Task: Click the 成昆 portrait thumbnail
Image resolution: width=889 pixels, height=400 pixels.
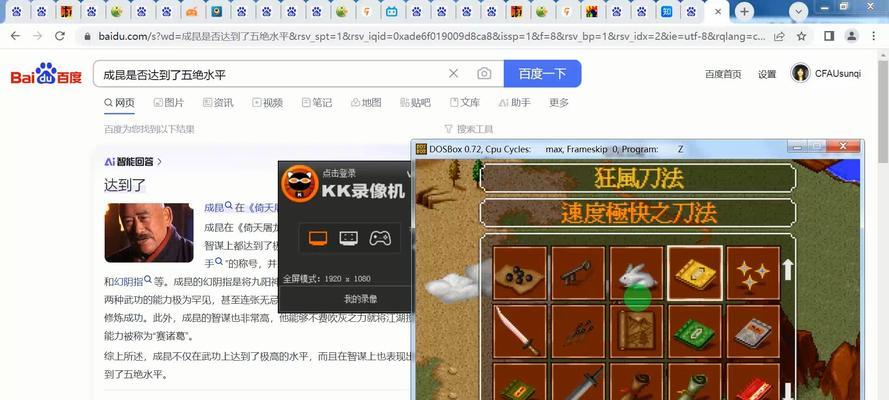Action: 149,232
